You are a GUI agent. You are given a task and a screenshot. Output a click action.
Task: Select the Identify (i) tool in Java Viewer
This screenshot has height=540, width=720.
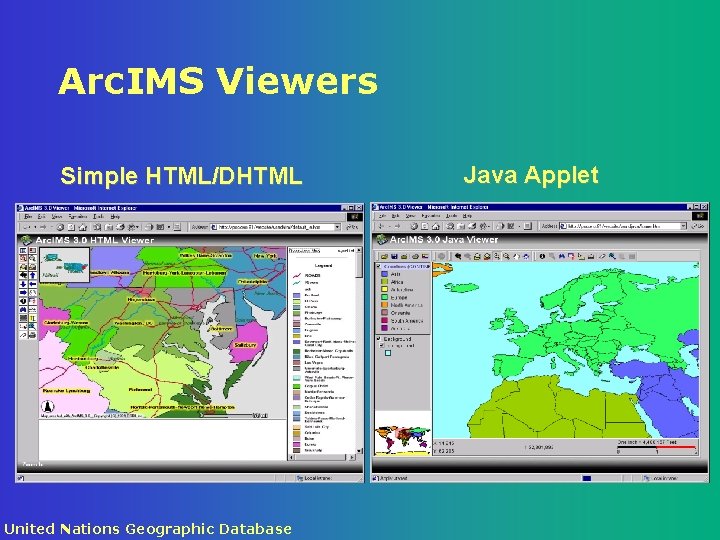542,256
